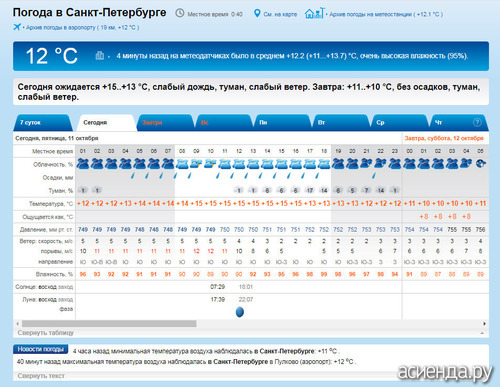Click the help question mark icon on tabs
The image size is (500, 387).
477,123
